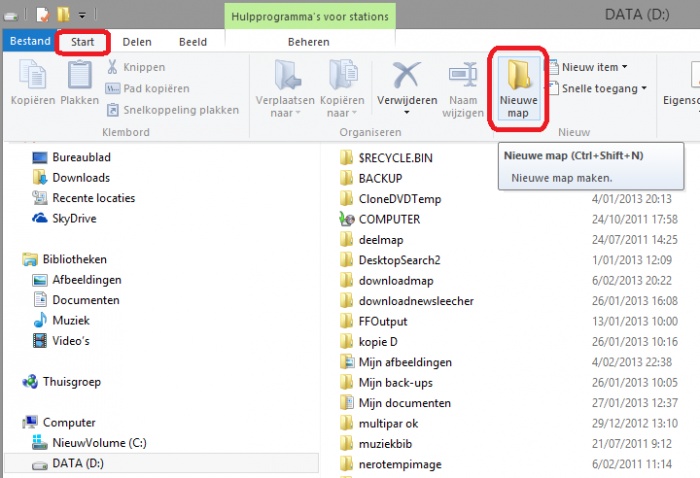Screen dimensions: 700x478
Task: Click the Verwijderen delete icon
Action: pyautogui.click(x=406, y=75)
